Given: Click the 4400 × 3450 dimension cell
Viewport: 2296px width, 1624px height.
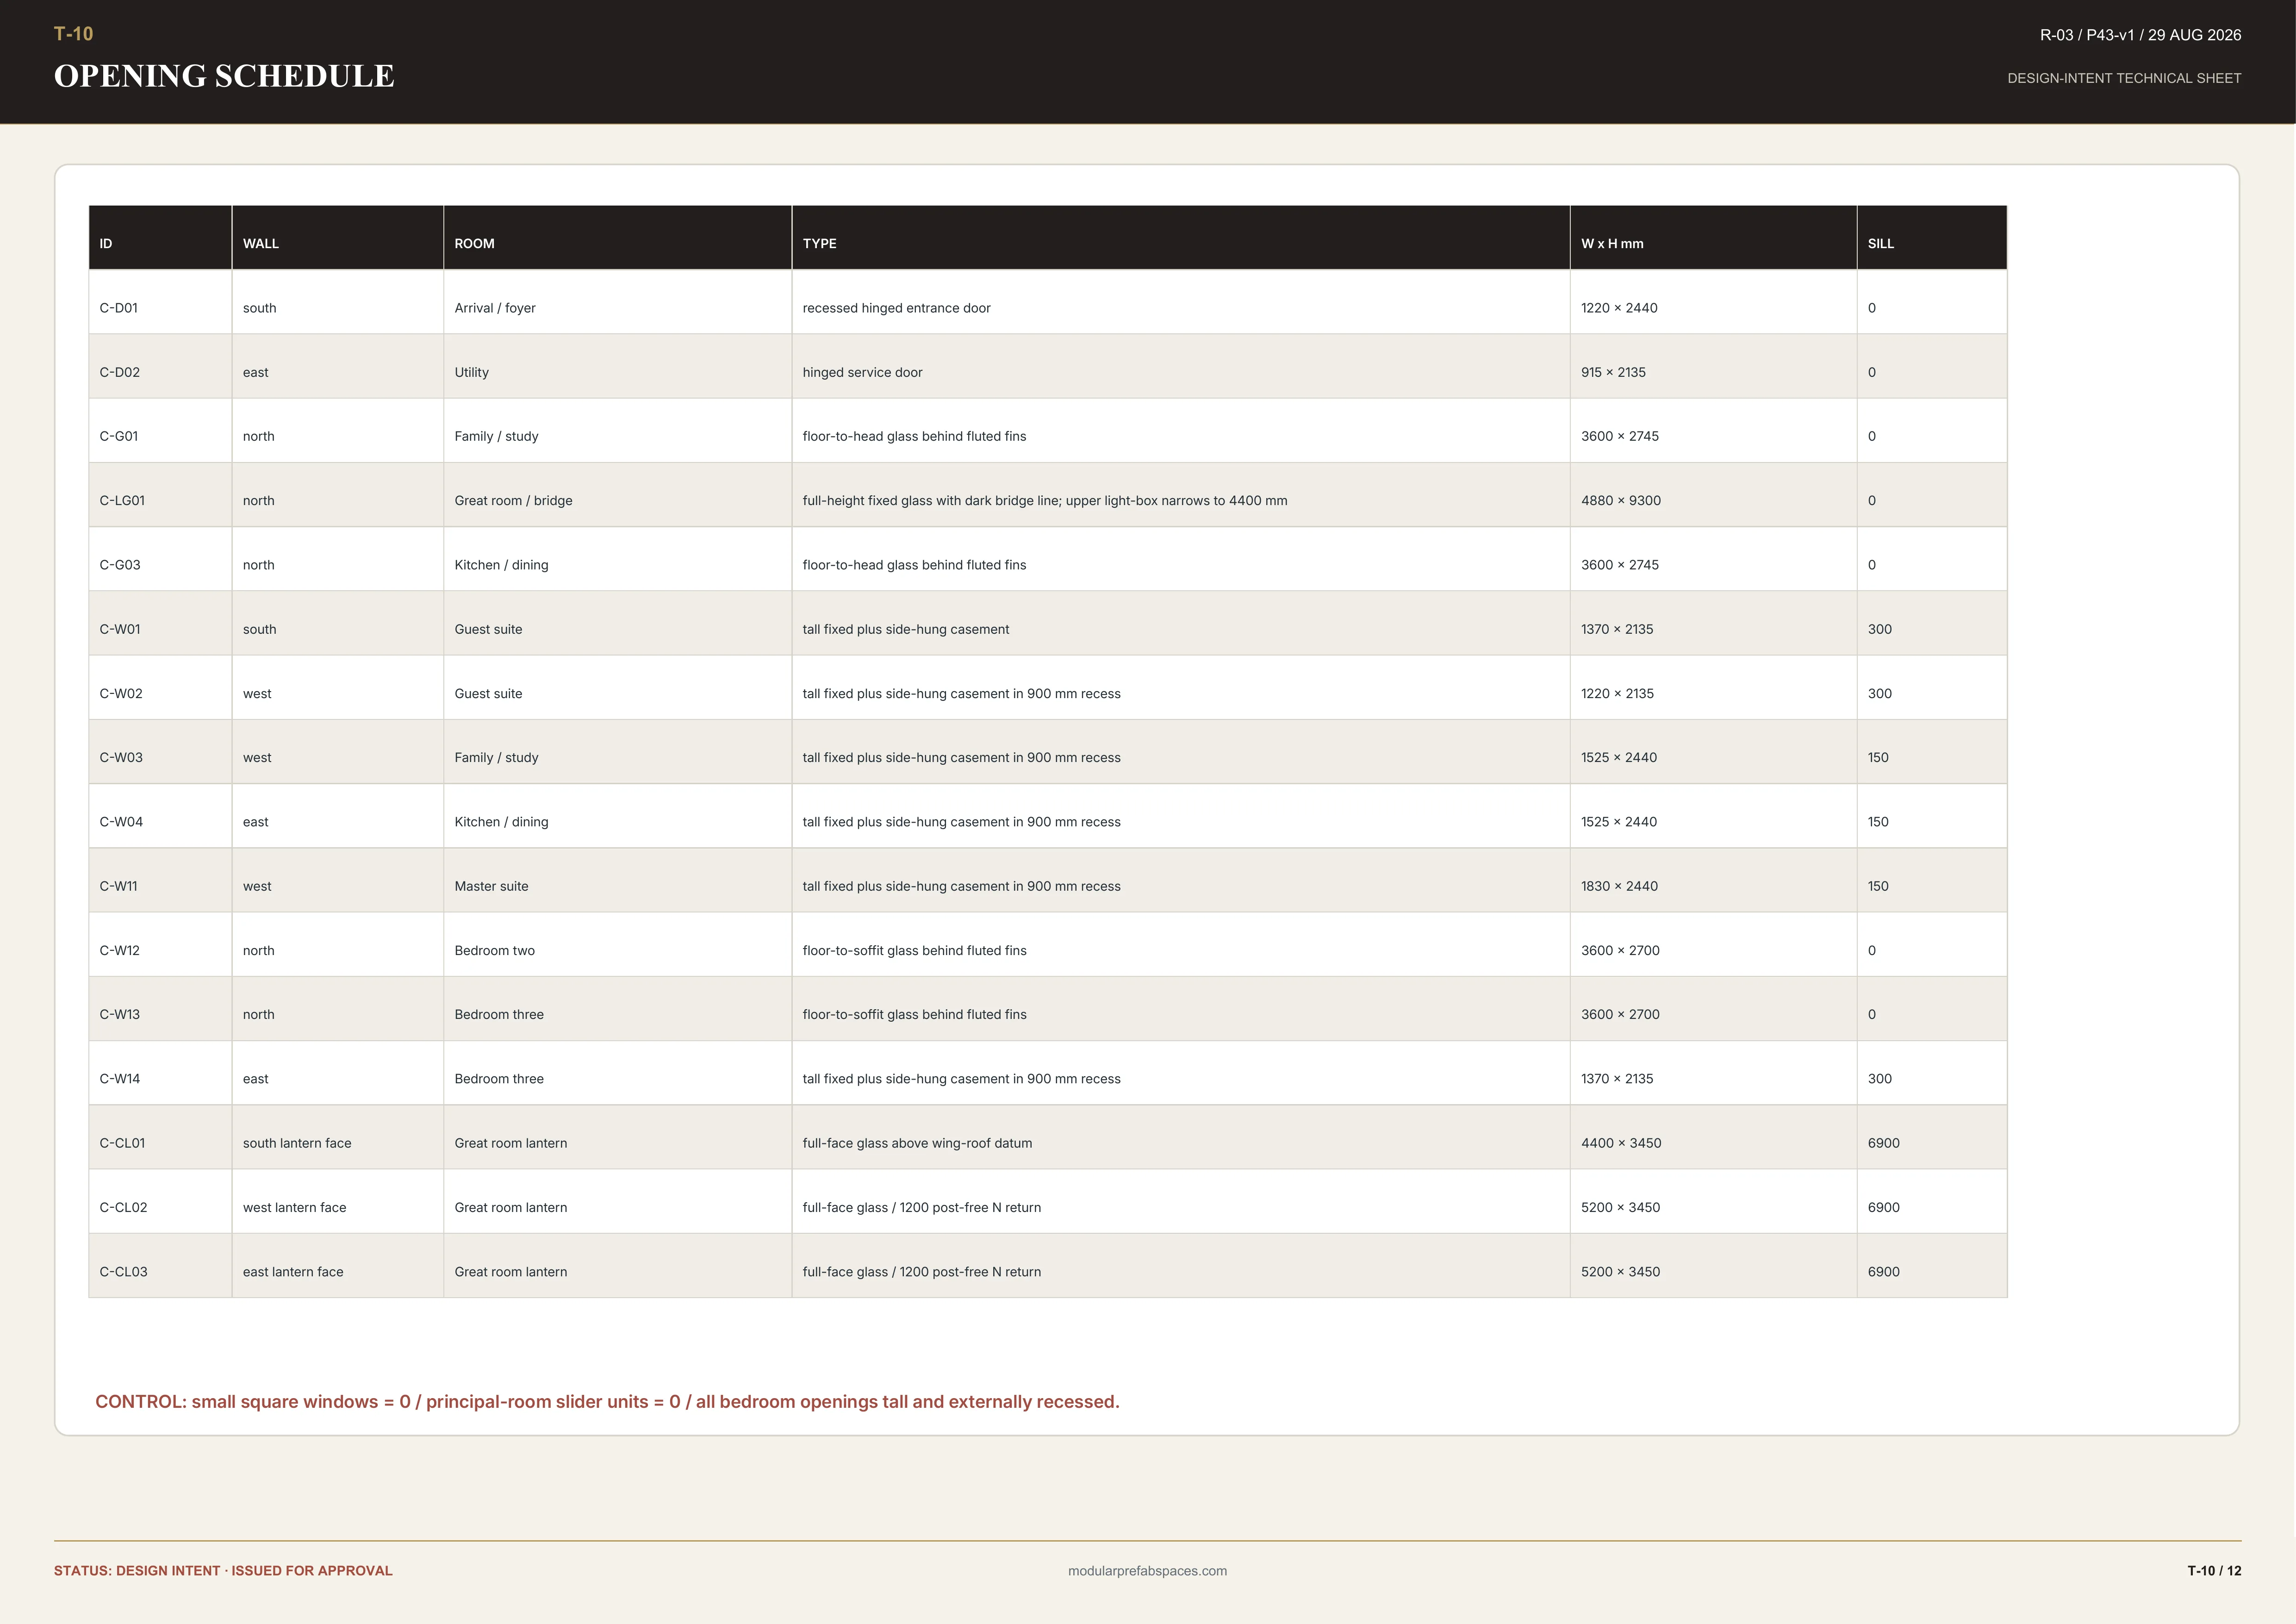Looking at the screenshot, I should point(1714,1137).
